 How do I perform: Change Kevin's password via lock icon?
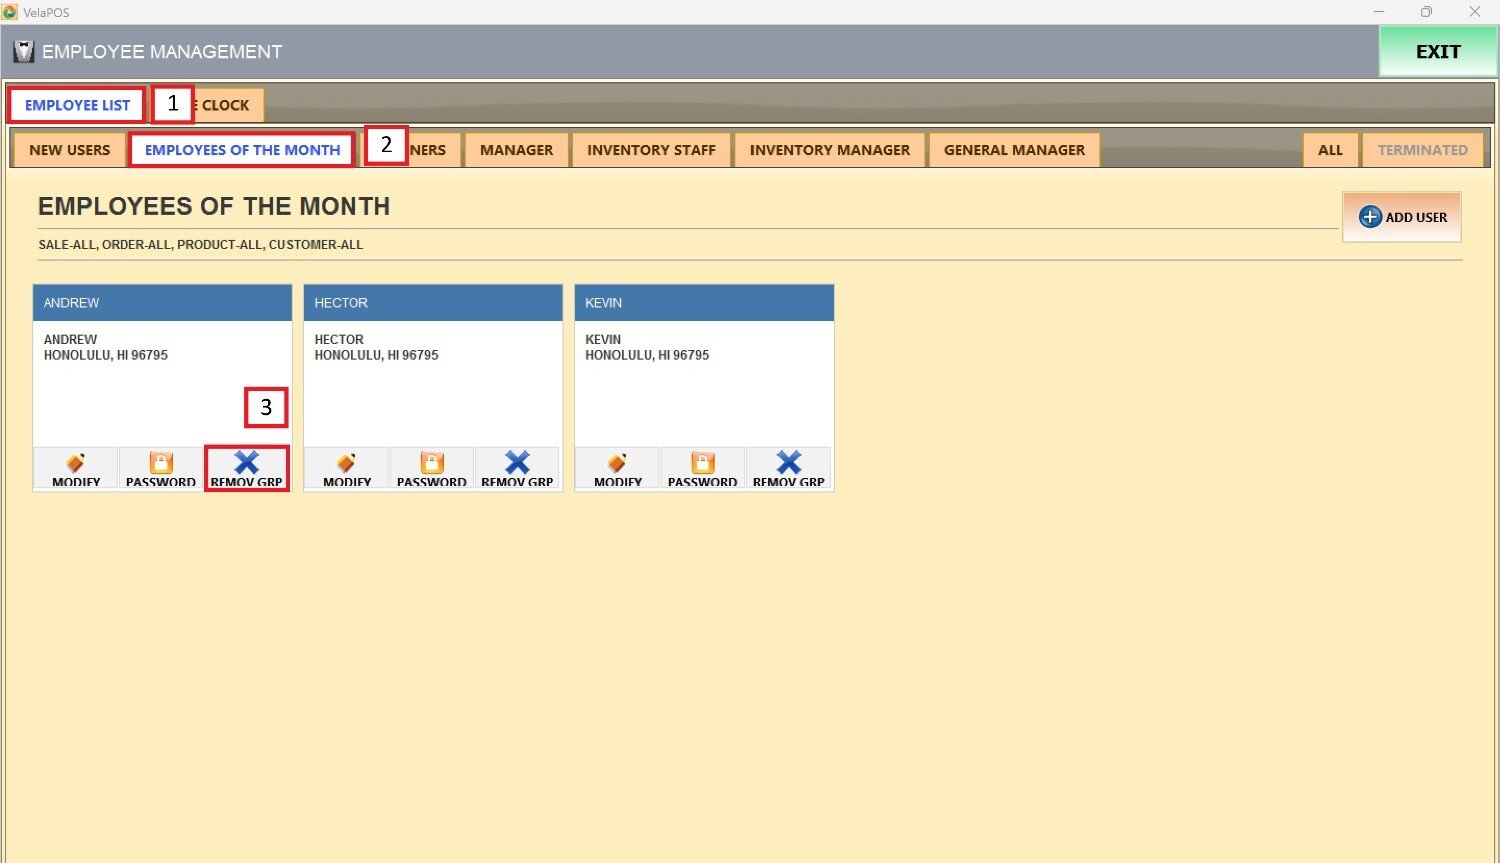click(703, 463)
